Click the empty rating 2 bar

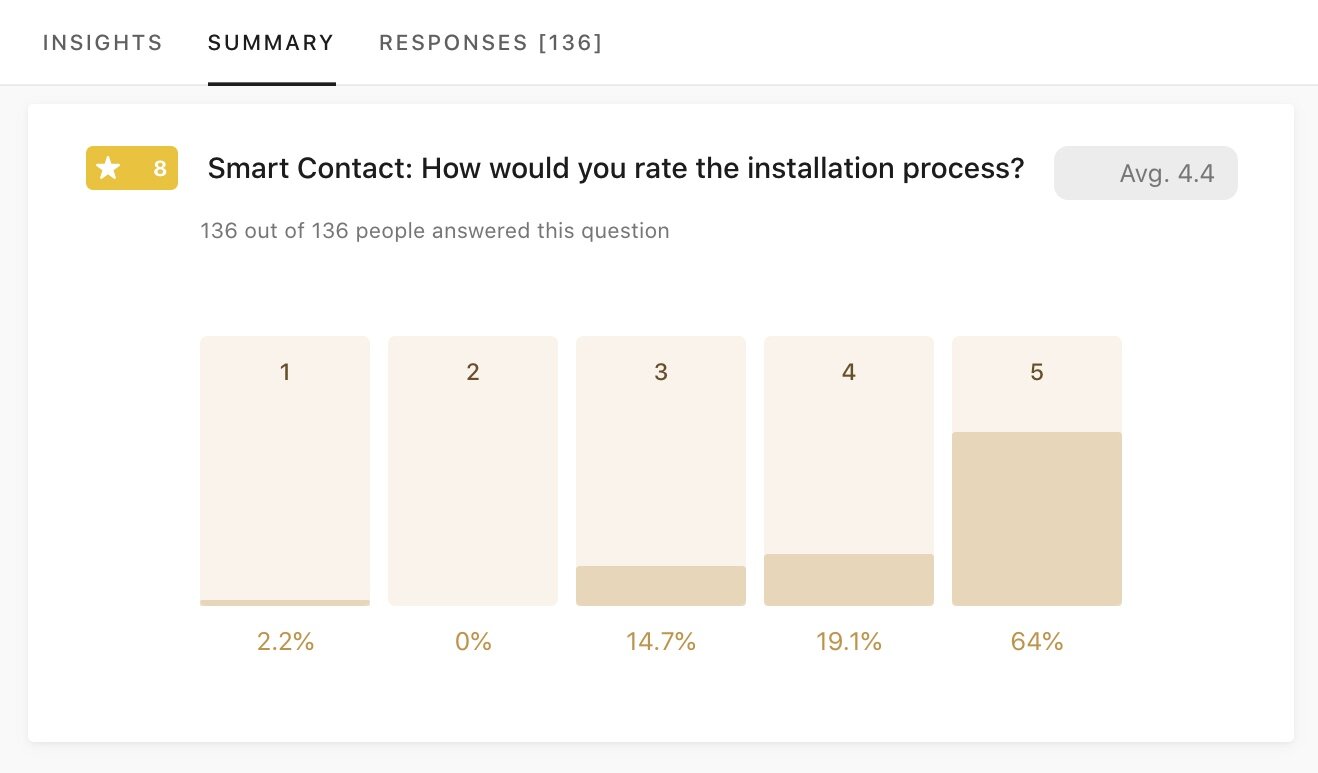[x=473, y=480]
